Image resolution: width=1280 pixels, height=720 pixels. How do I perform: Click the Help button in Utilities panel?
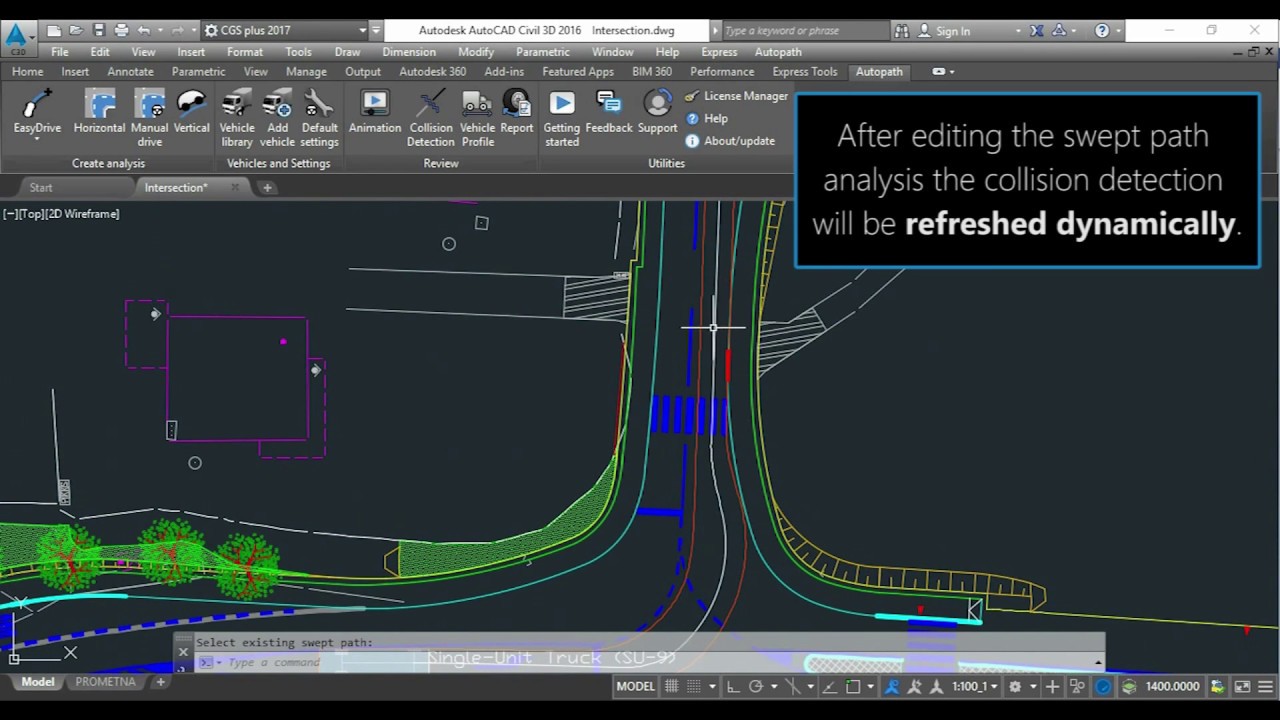706,118
